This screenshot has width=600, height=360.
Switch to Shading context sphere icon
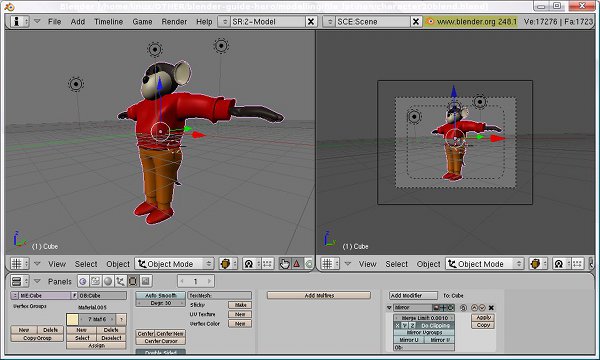pos(108,282)
